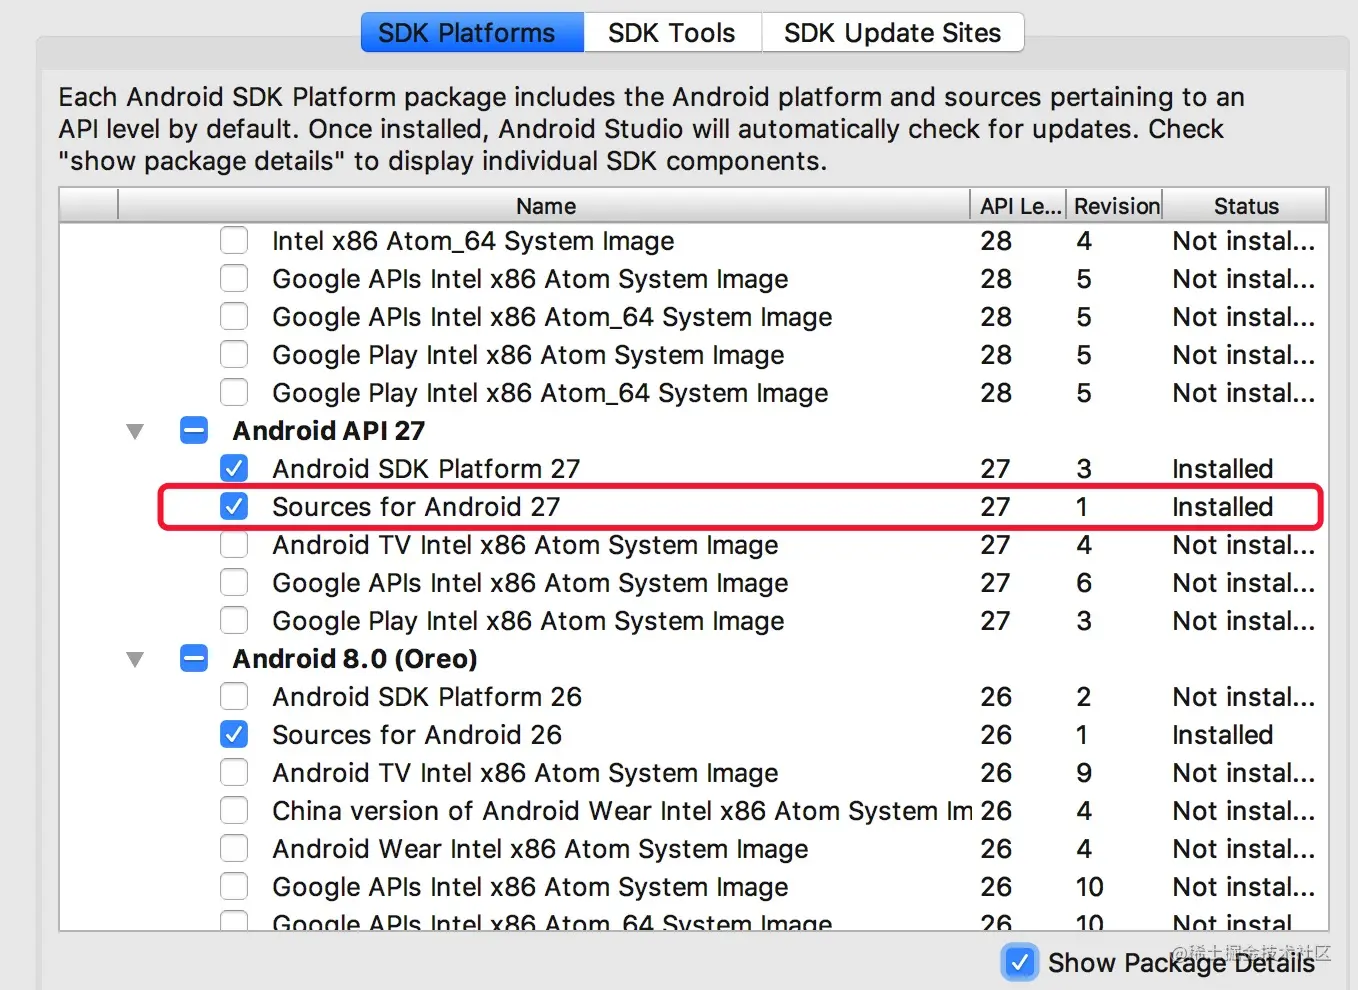Uncheck Sources for Android 27

(x=234, y=507)
